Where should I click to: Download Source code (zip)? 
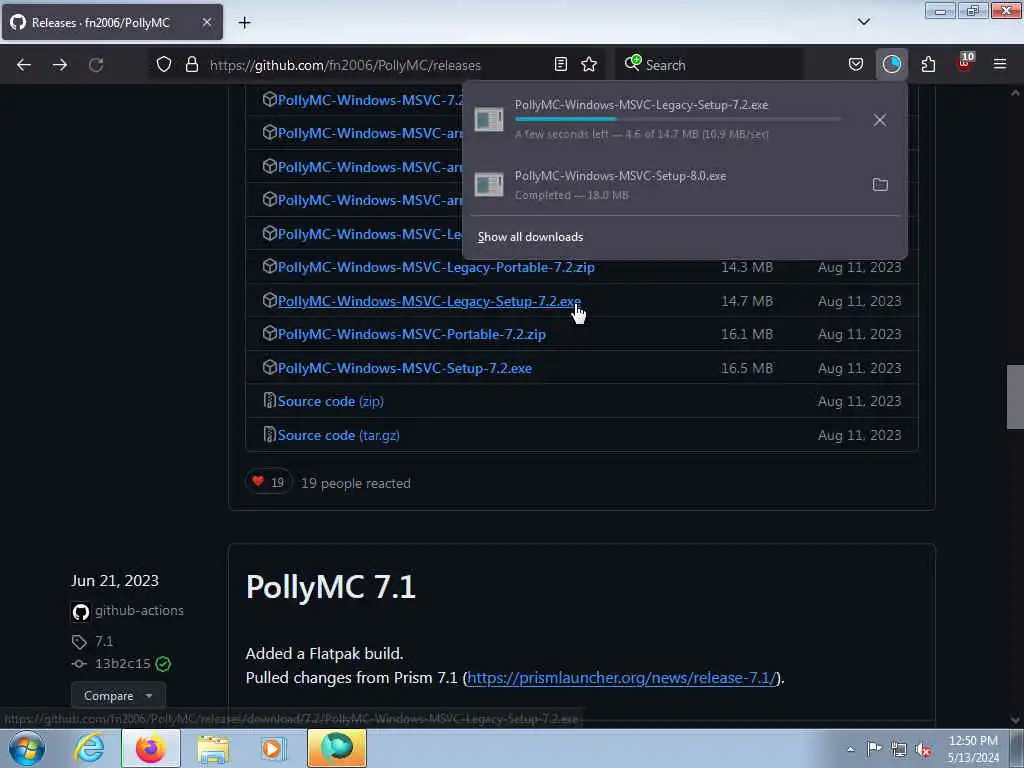point(330,402)
